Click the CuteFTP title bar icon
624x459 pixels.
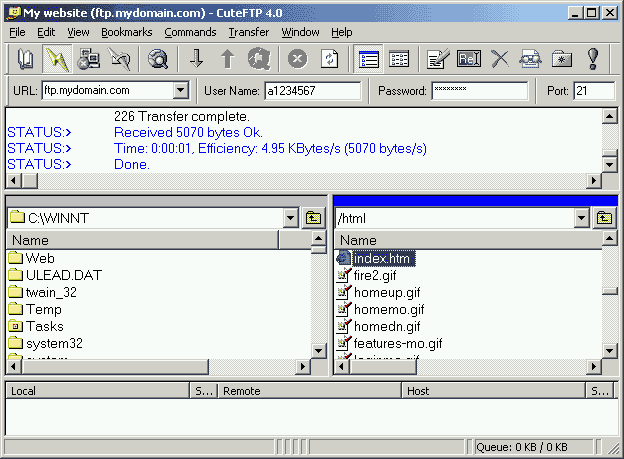[x=14, y=13]
